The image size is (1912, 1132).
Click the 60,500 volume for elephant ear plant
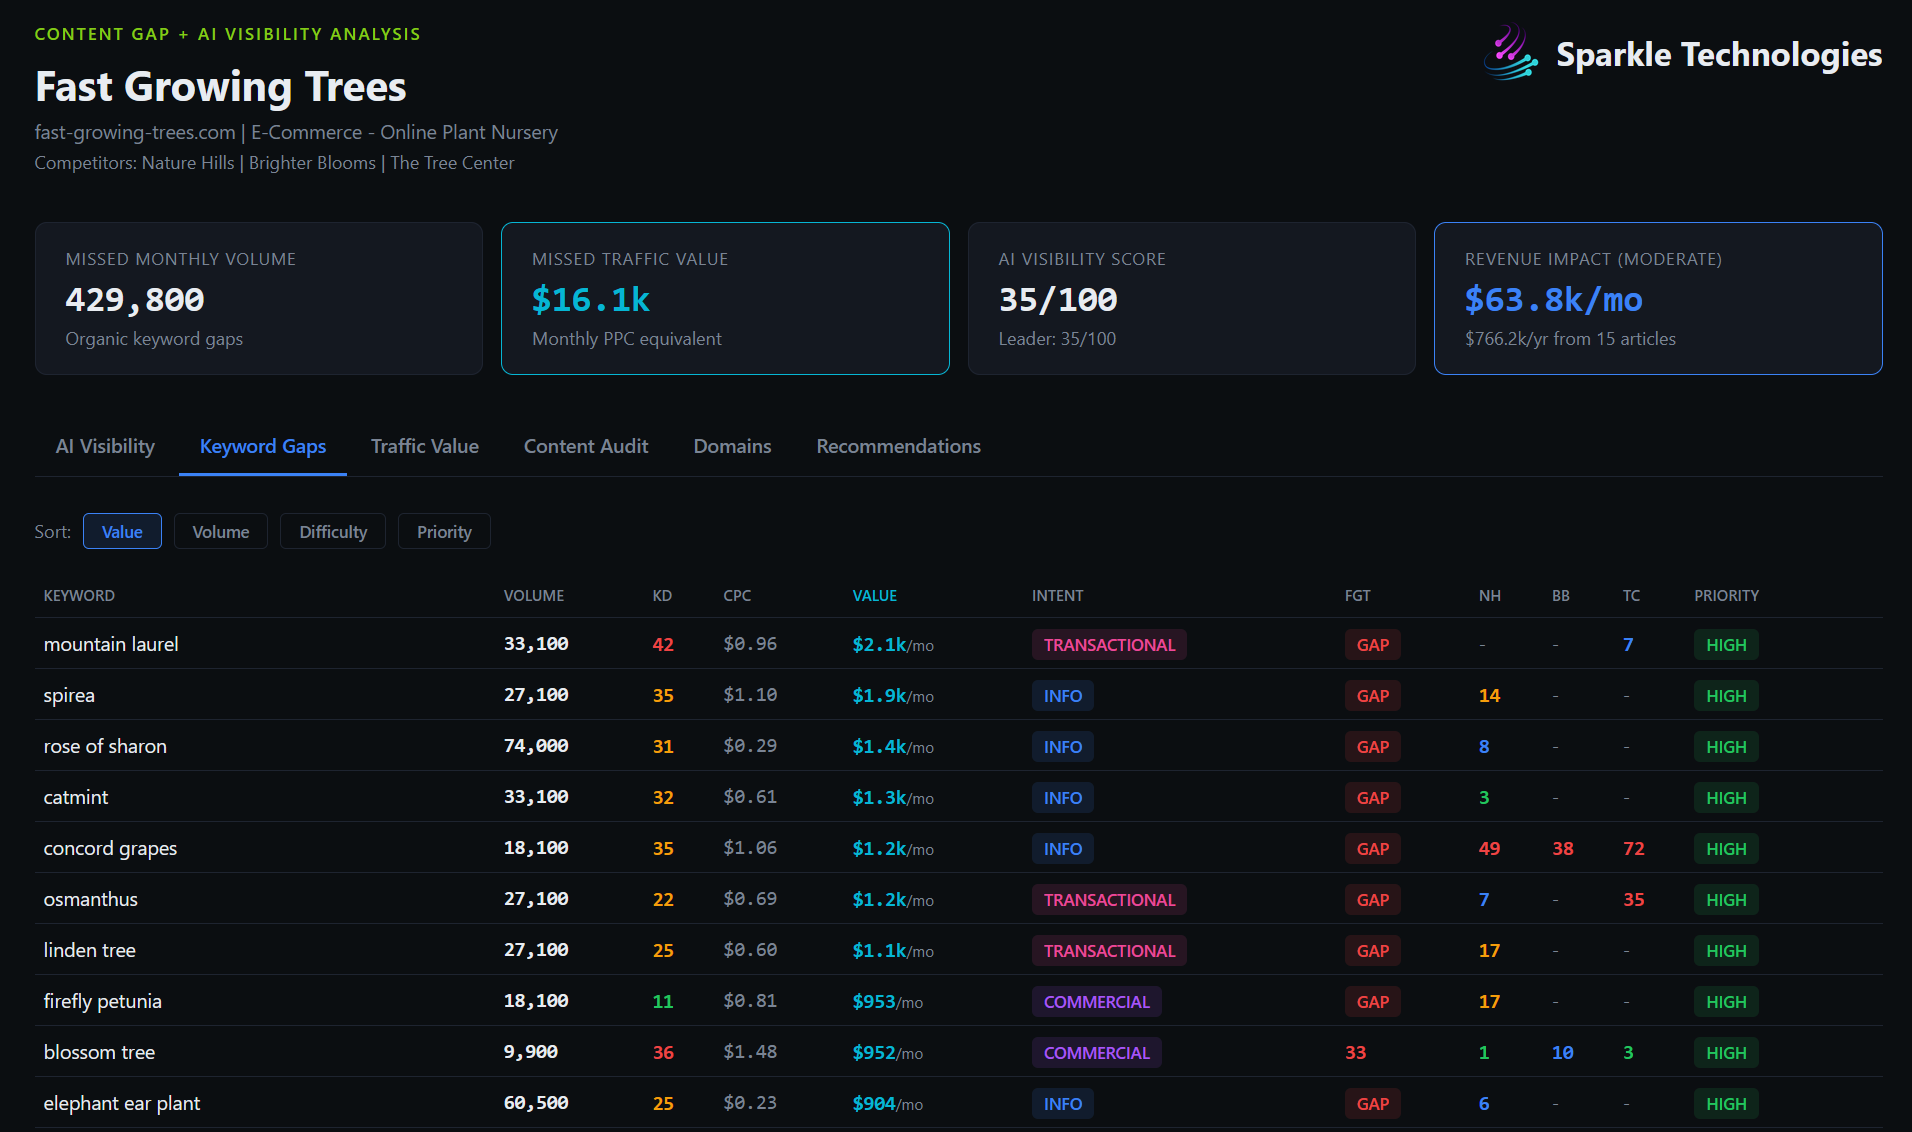tap(536, 1103)
